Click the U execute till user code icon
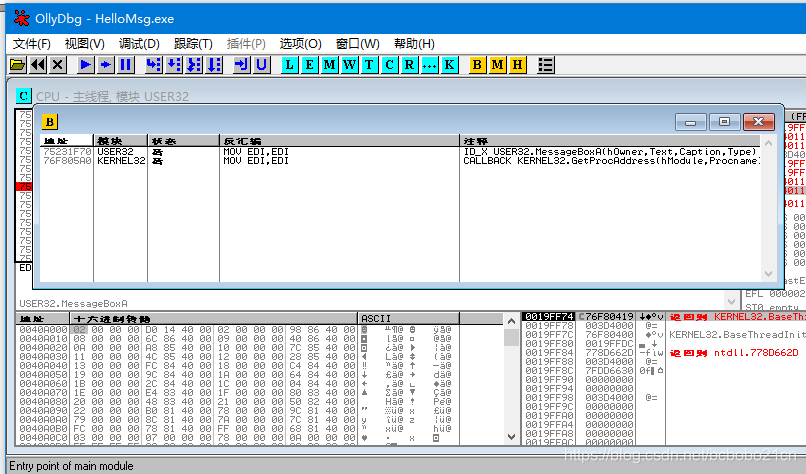The width and height of the screenshot is (806, 474). point(262,65)
